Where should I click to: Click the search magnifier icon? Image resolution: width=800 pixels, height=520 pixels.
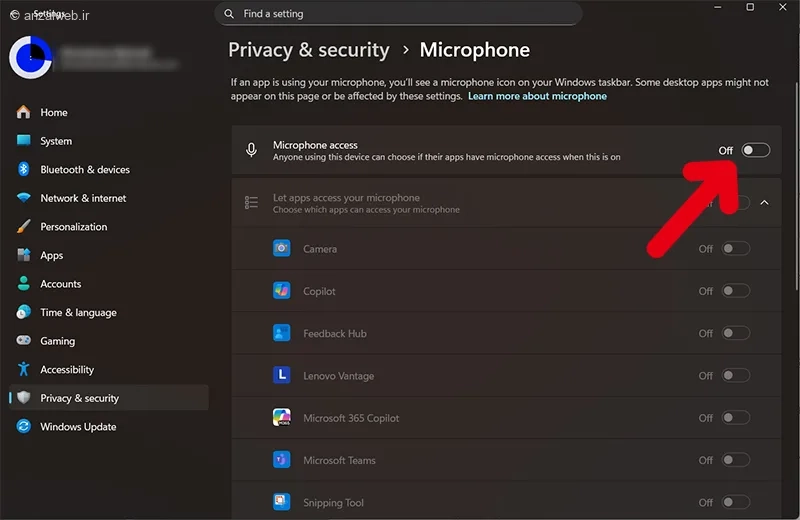(x=229, y=14)
